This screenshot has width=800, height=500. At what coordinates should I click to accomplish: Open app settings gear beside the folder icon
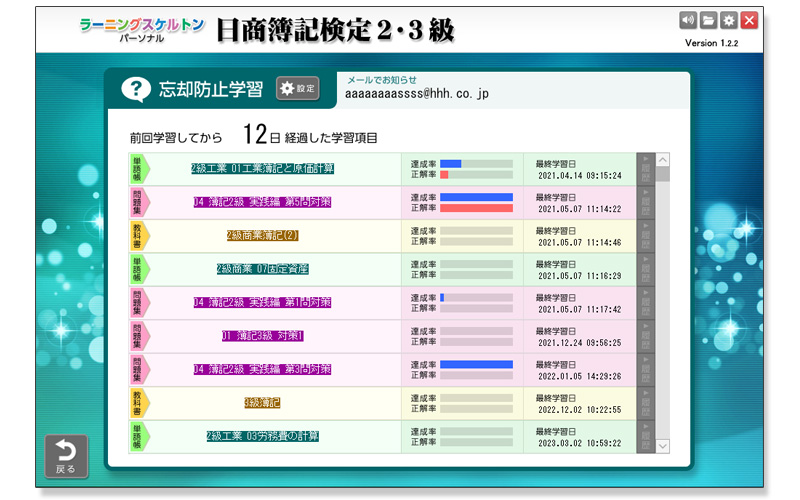(729, 20)
